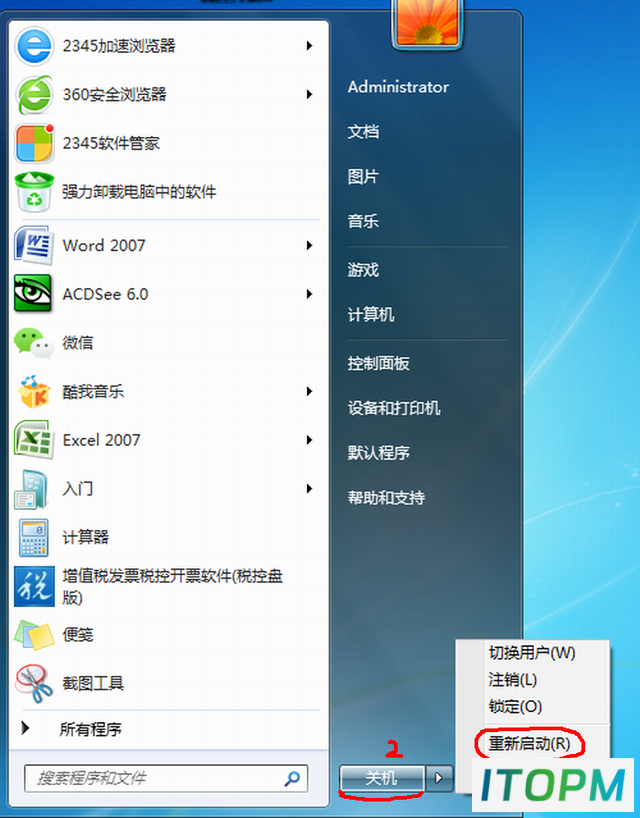Screen dimensions: 640x818
Task: Expand the 2345加速浏览器 submenu arrow
Action: point(309,46)
